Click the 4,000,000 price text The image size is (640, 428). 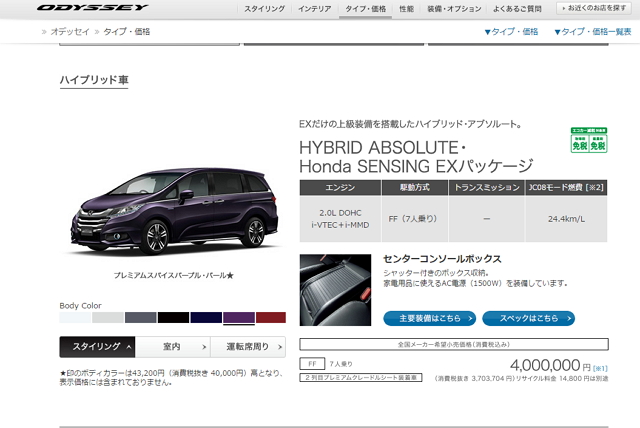click(545, 365)
